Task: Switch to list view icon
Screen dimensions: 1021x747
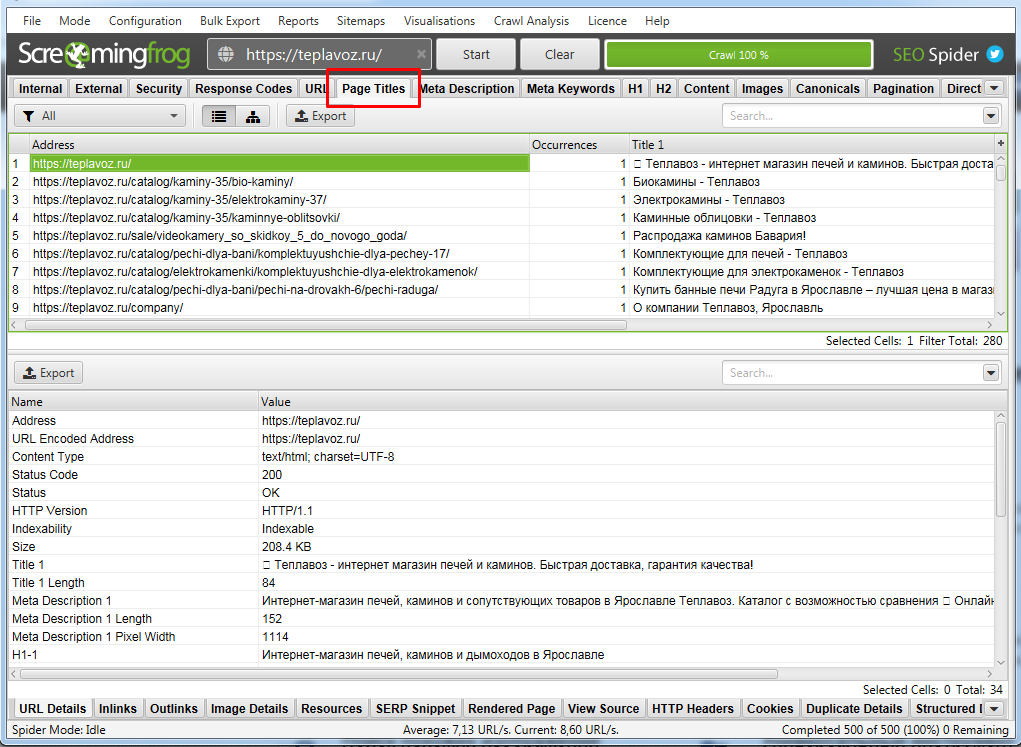Action: [x=219, y=116]
